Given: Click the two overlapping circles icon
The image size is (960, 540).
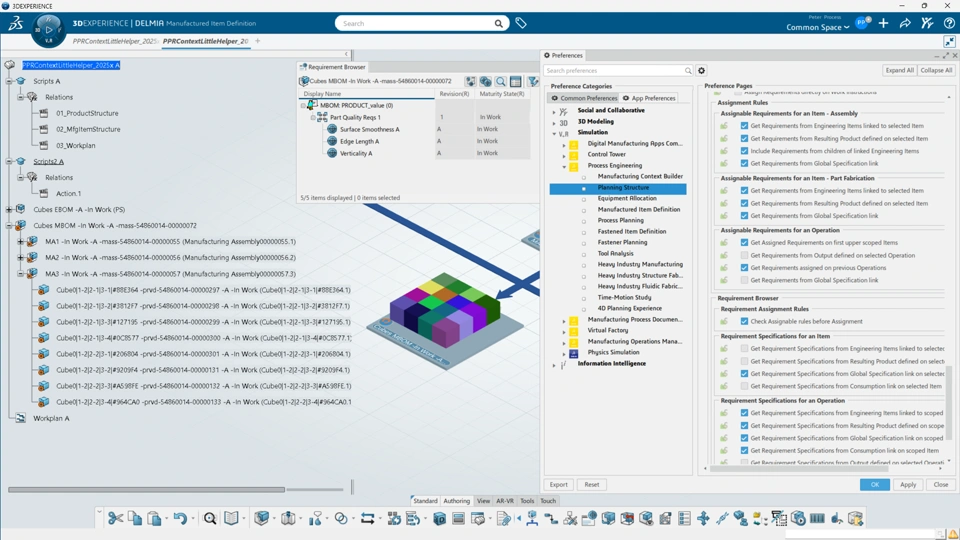Looking at the screenshot, I should click(x=341, y=519).
